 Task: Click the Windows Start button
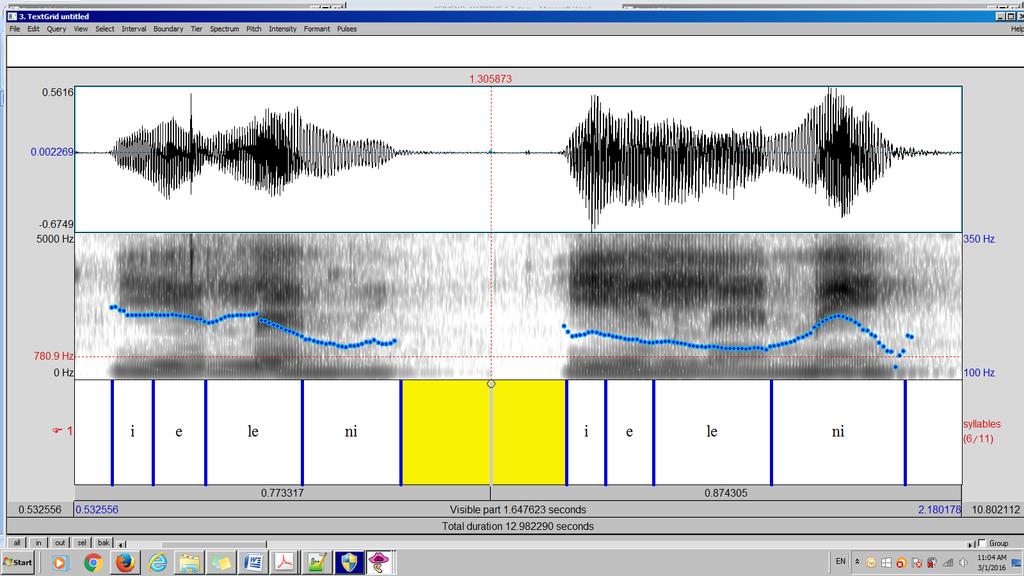pyautogui.click(x=18, y=562)
